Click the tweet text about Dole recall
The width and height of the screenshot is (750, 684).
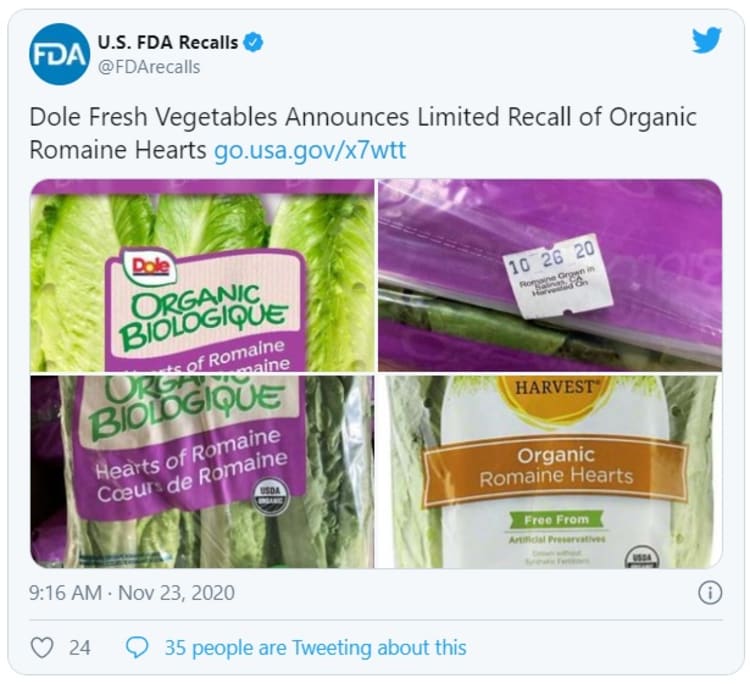(363, 133)
